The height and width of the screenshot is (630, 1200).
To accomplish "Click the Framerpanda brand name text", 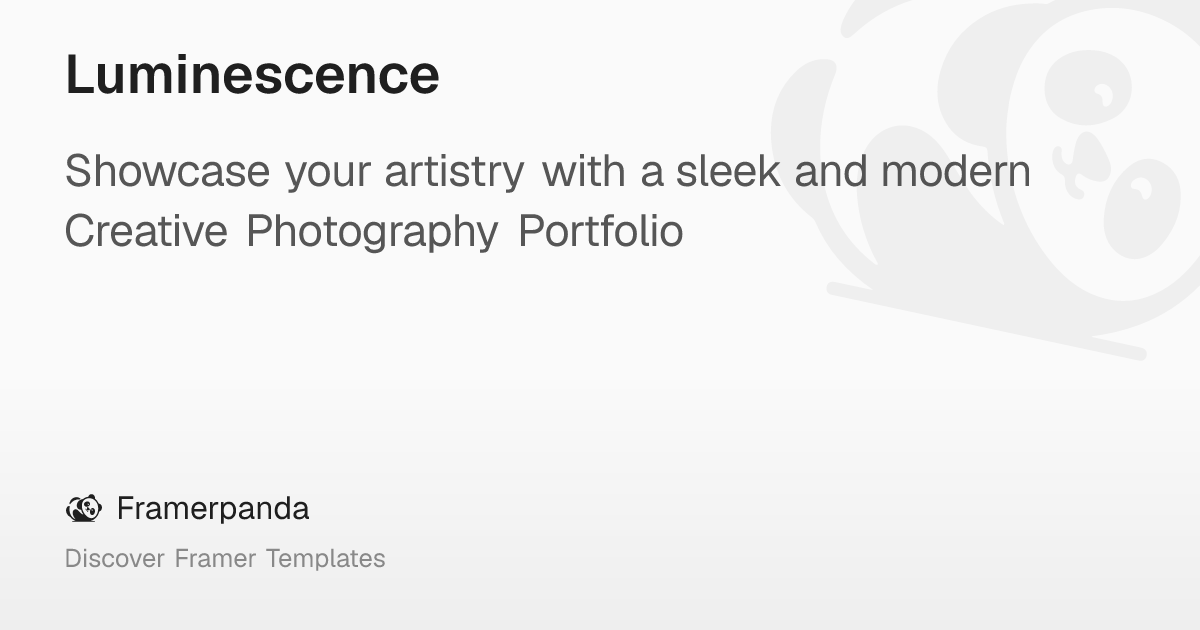I will click(x=213, y=509).
